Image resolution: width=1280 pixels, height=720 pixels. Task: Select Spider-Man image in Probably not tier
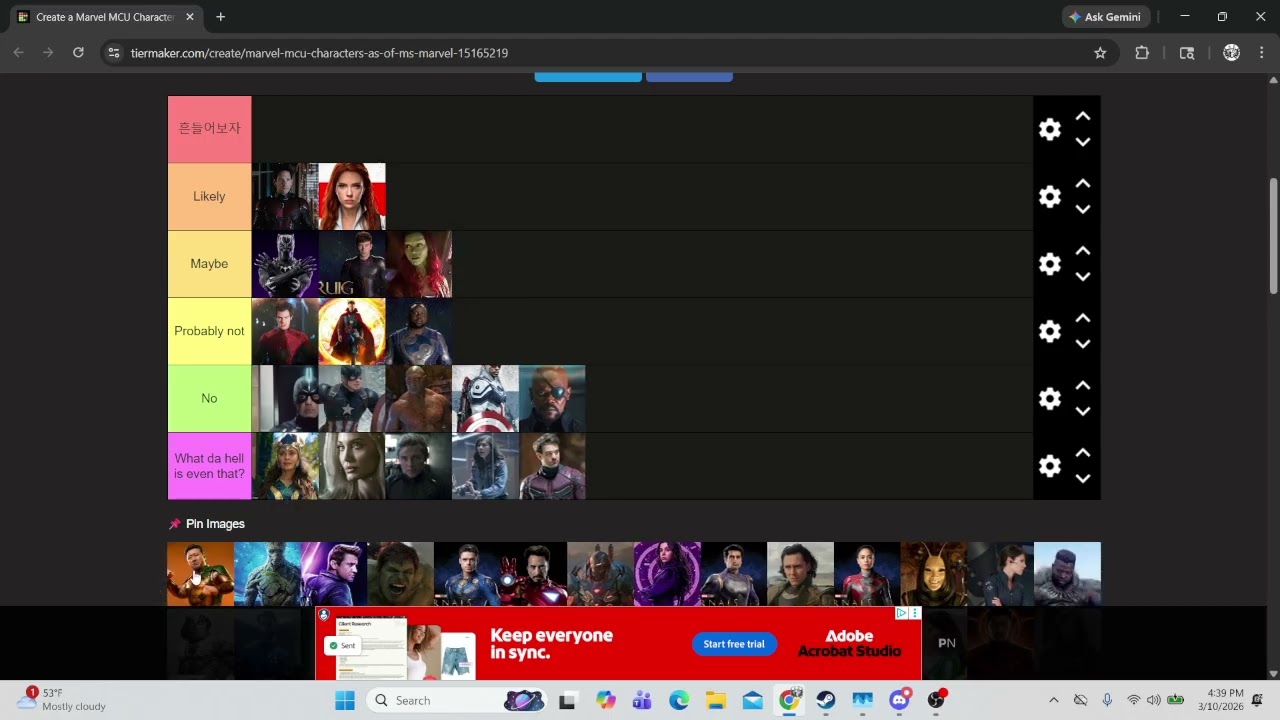tap(285, 331)
